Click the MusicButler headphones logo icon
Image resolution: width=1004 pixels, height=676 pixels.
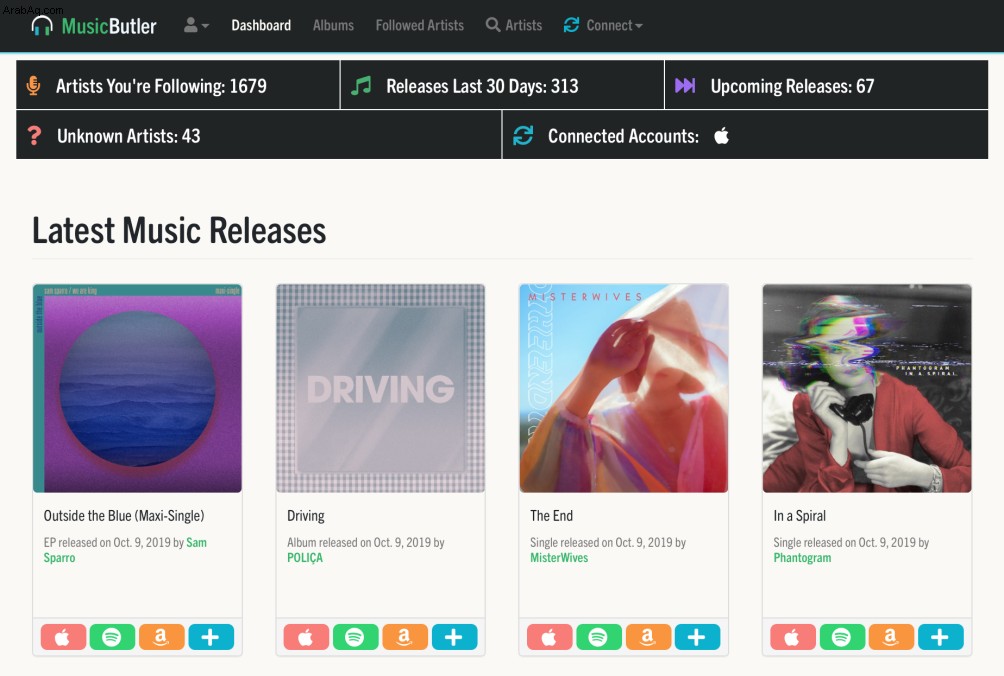(x=42, y=26)
